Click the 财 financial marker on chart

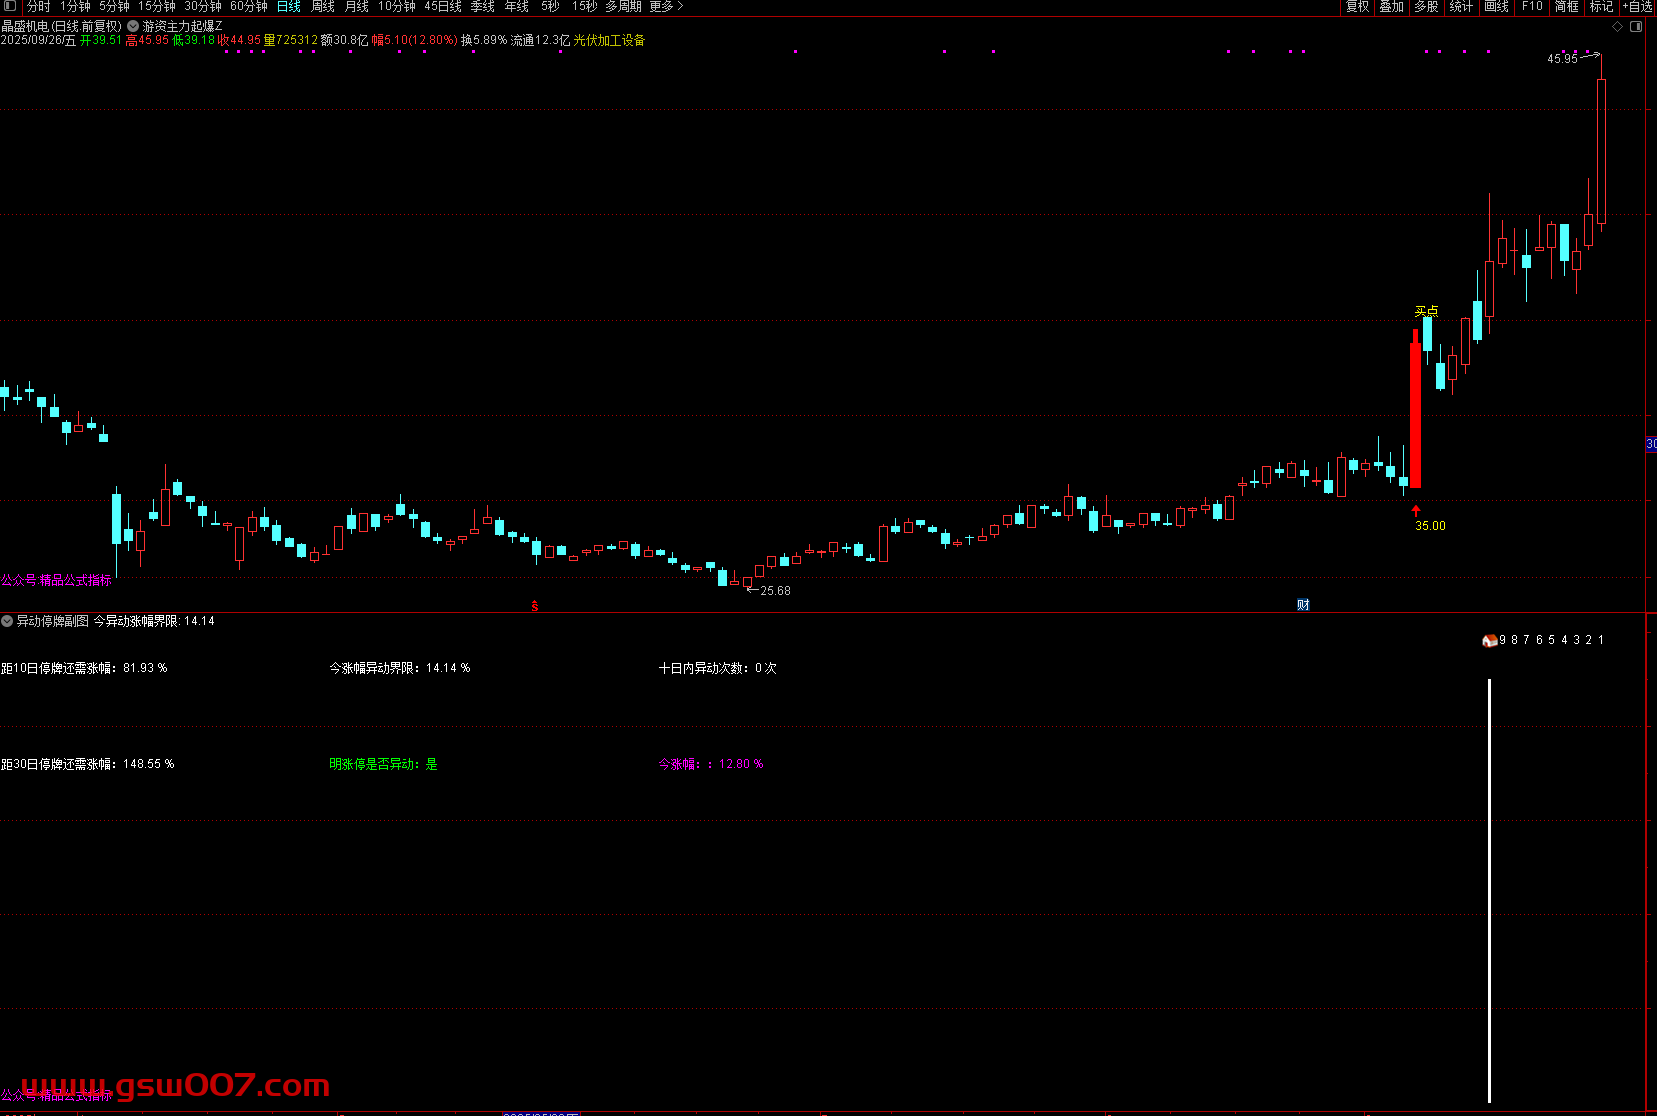click(1303, 604)
